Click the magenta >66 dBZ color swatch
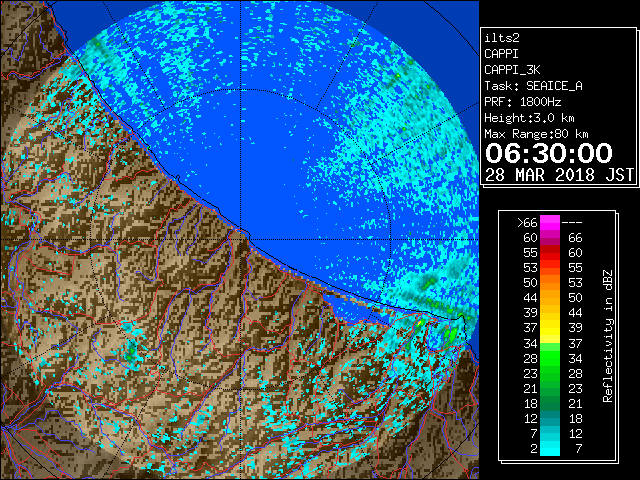Viewport: 640px width, 480px height. [x=550, y=223]
